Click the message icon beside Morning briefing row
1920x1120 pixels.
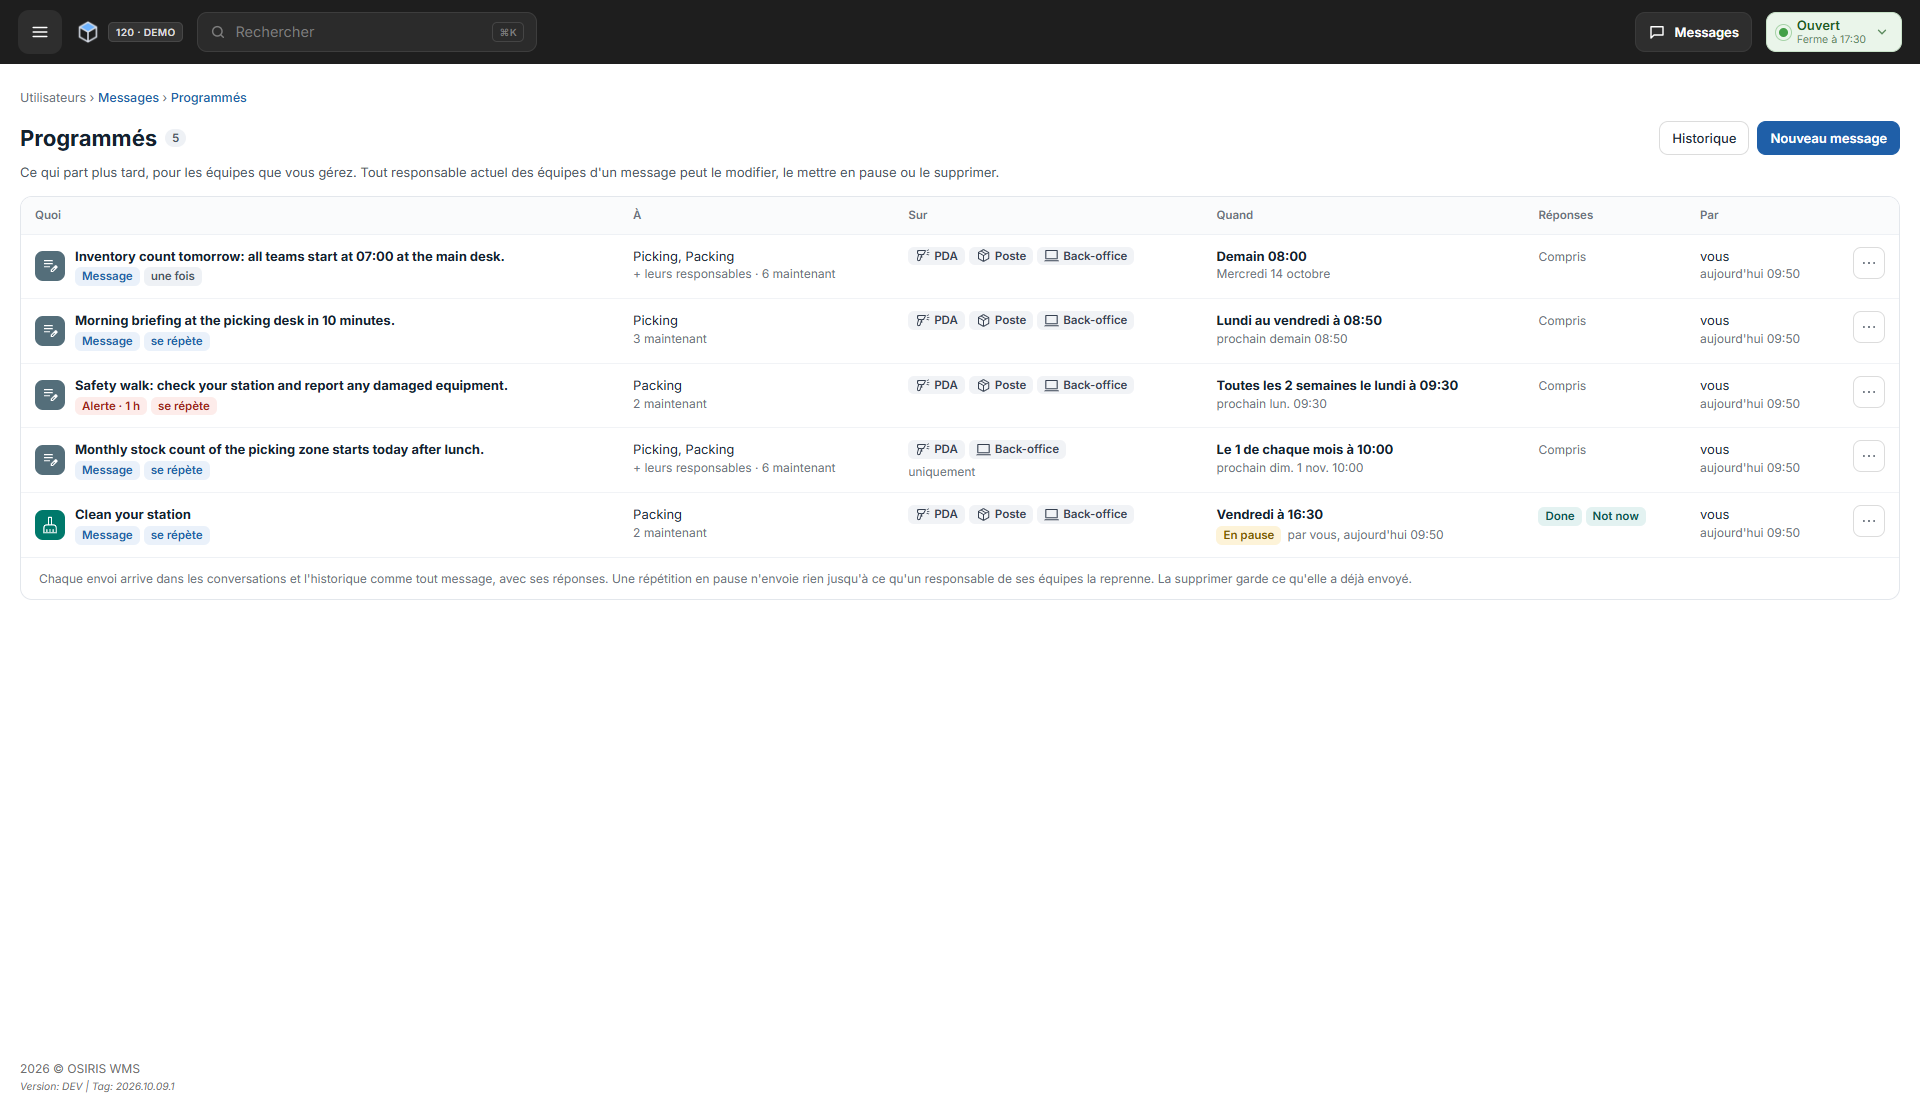(x=50, y=331)
